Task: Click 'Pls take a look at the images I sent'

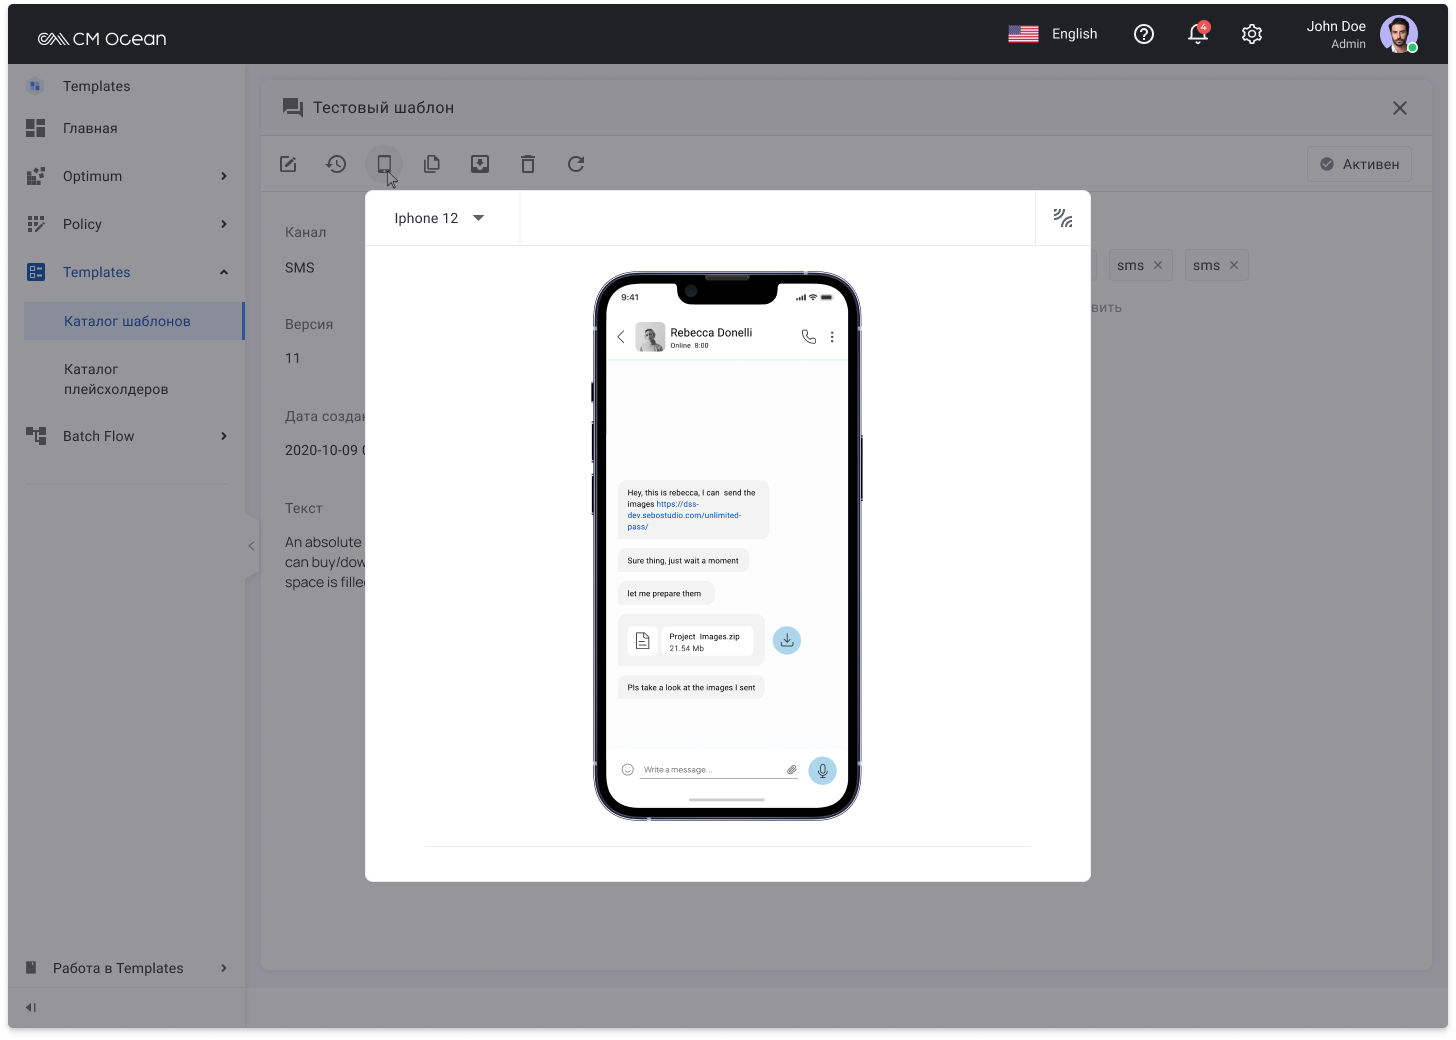Action: 691,688
